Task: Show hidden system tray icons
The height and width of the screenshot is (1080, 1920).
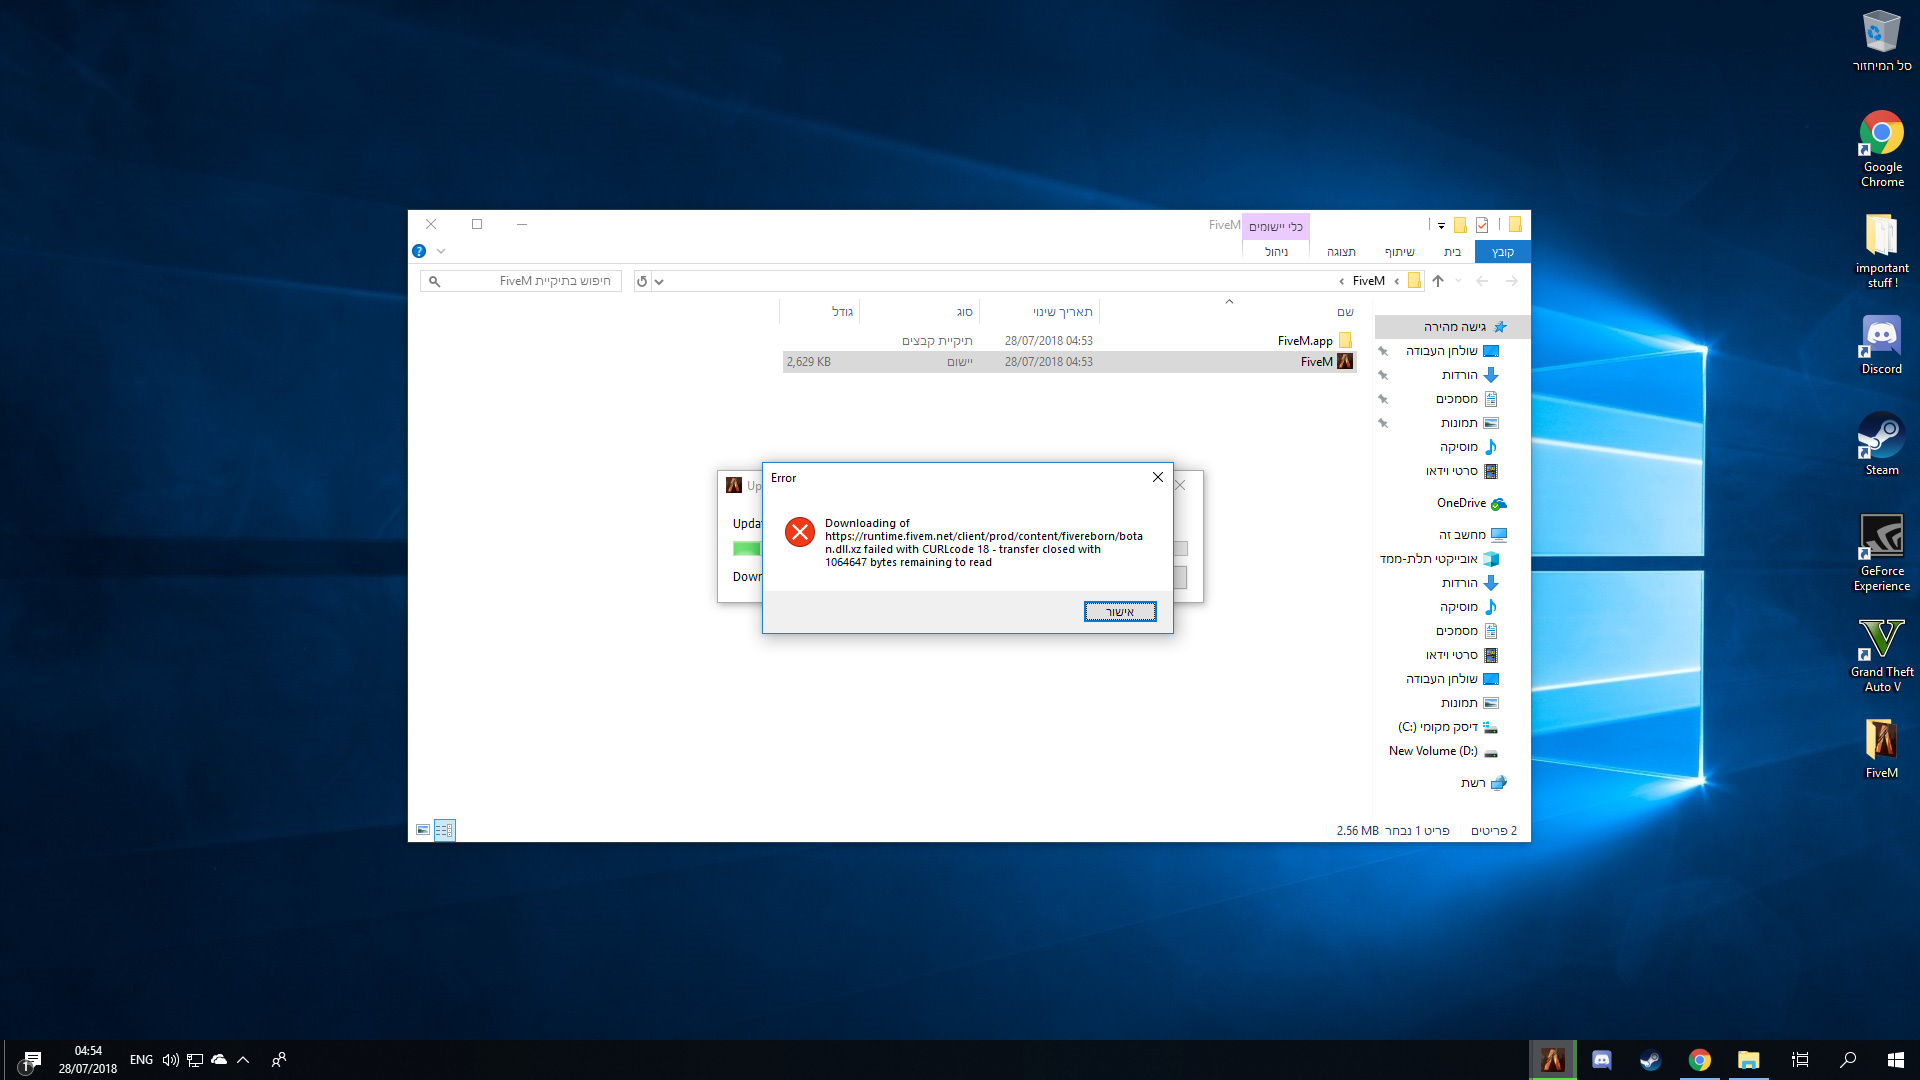Action: pyautogui.click(x=243, y=1060)
